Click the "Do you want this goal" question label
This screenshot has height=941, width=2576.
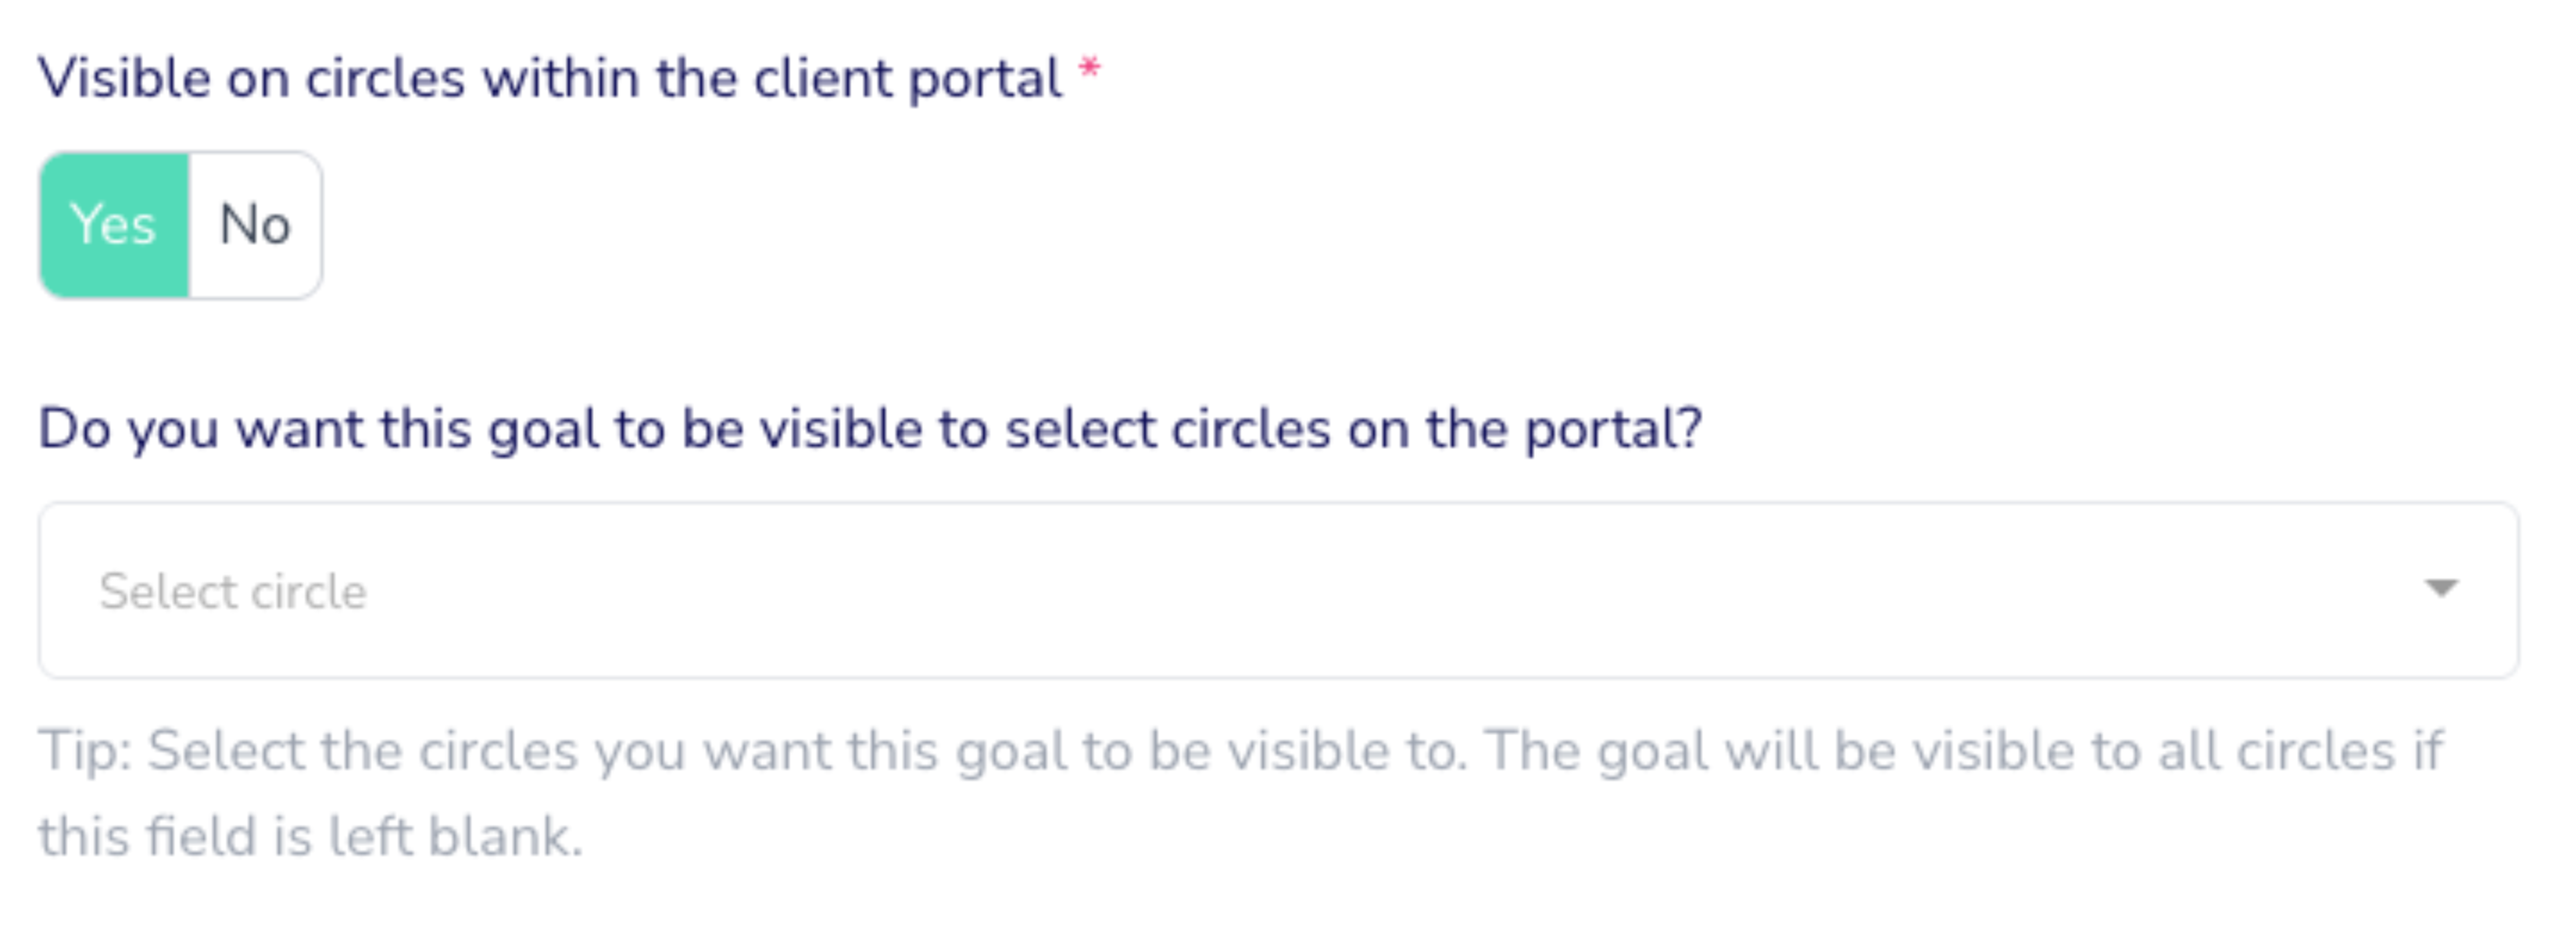(x=869, y=429)
